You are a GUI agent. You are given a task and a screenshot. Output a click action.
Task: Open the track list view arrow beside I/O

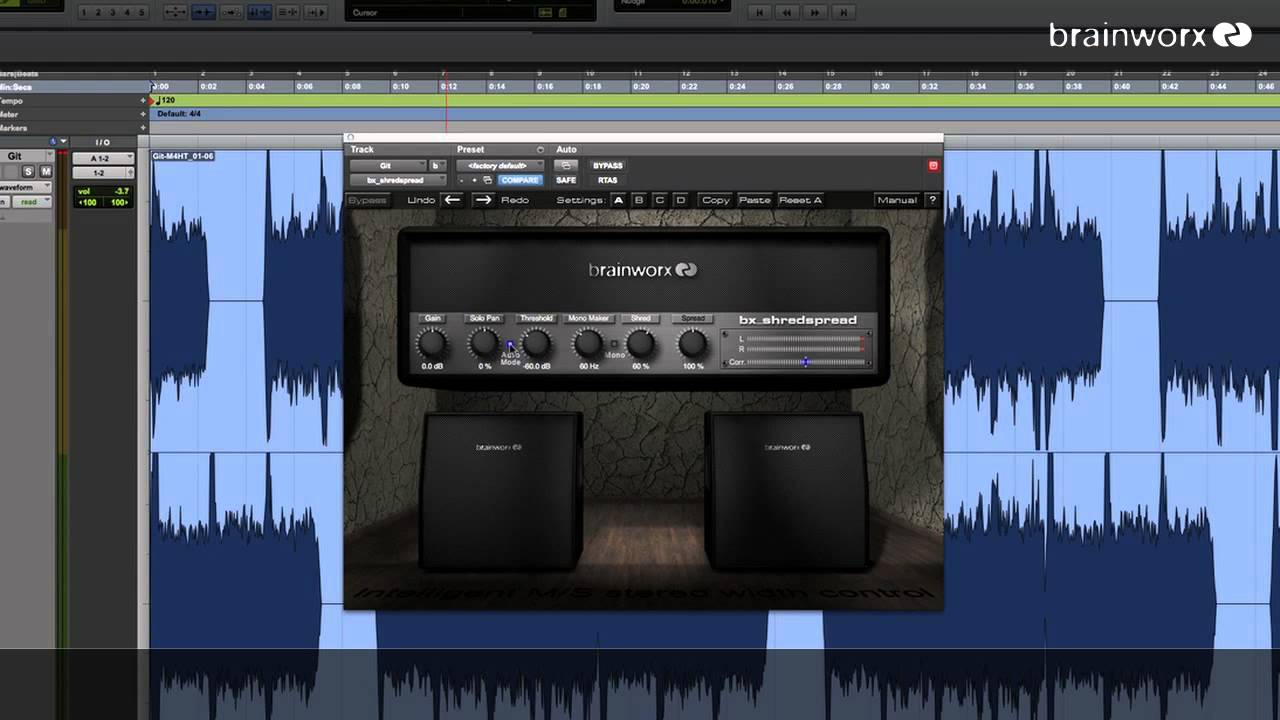[x=64, y=142]
